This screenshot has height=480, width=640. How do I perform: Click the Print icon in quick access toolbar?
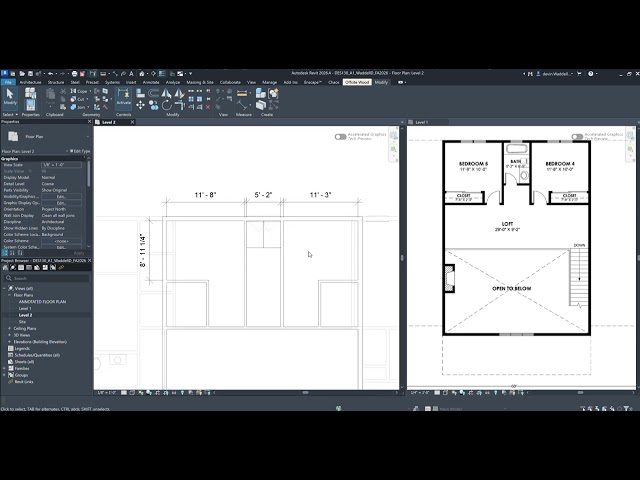(74, 74)
